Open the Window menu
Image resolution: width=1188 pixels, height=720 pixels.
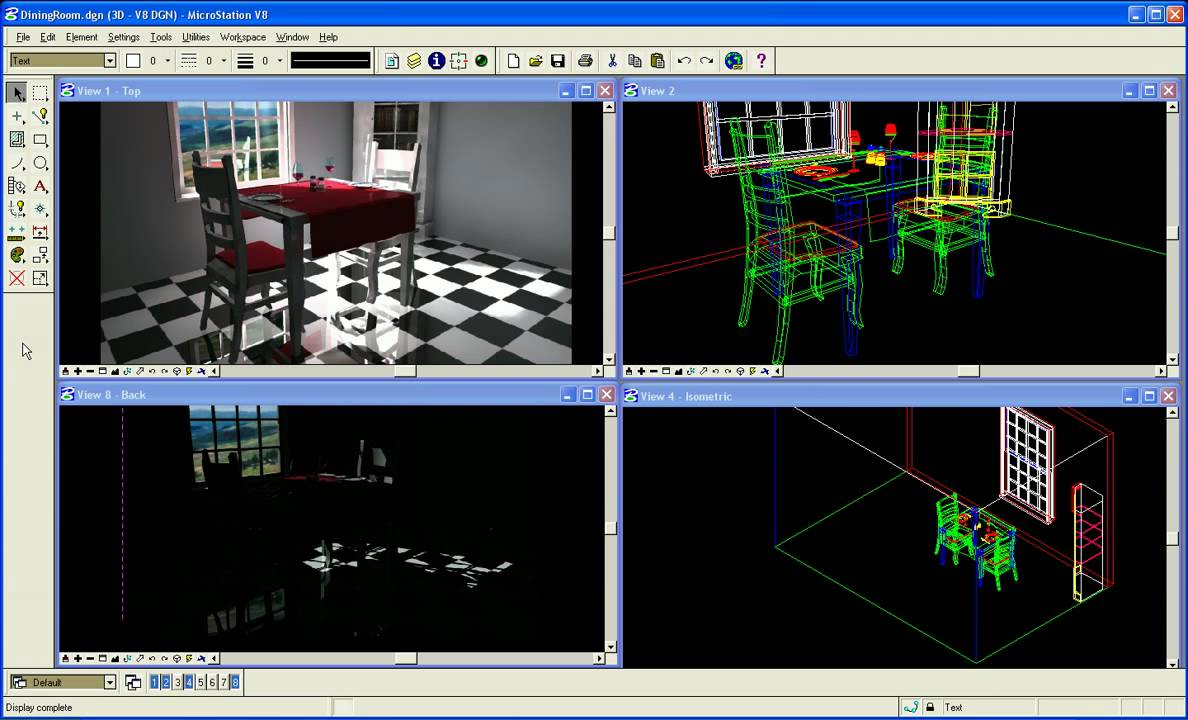(292, 37)
